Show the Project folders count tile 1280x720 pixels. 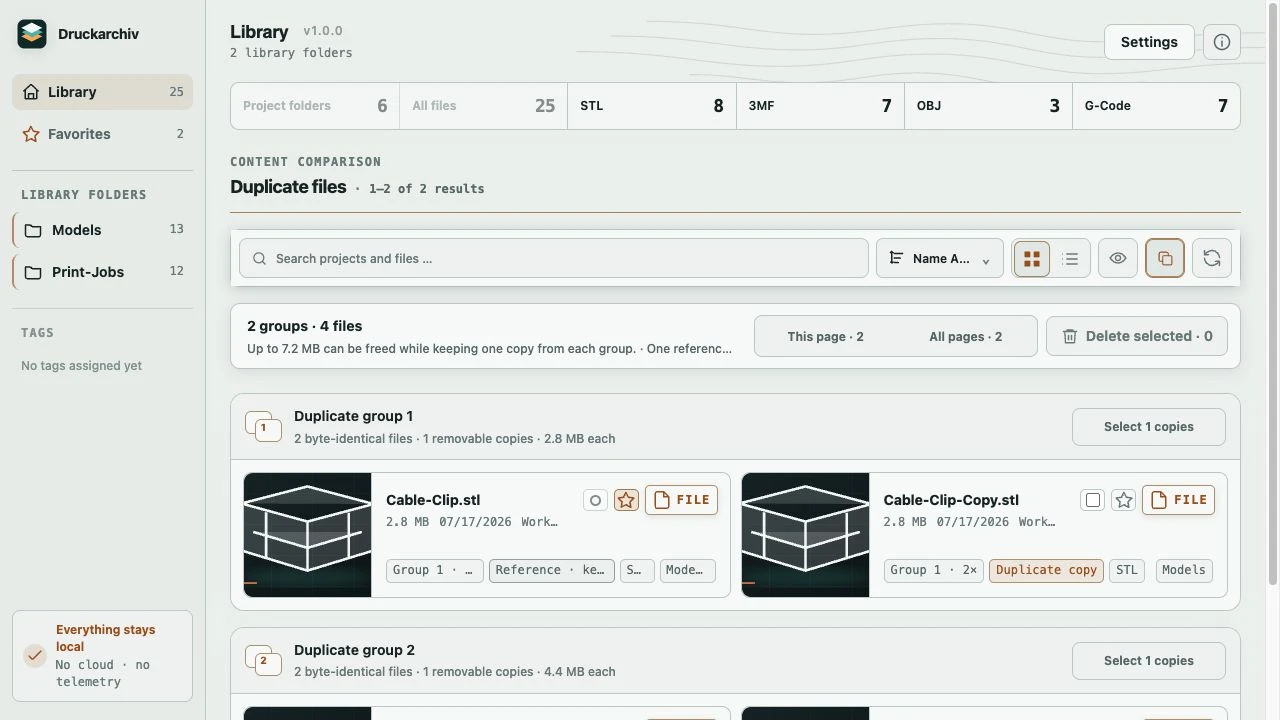315,106
